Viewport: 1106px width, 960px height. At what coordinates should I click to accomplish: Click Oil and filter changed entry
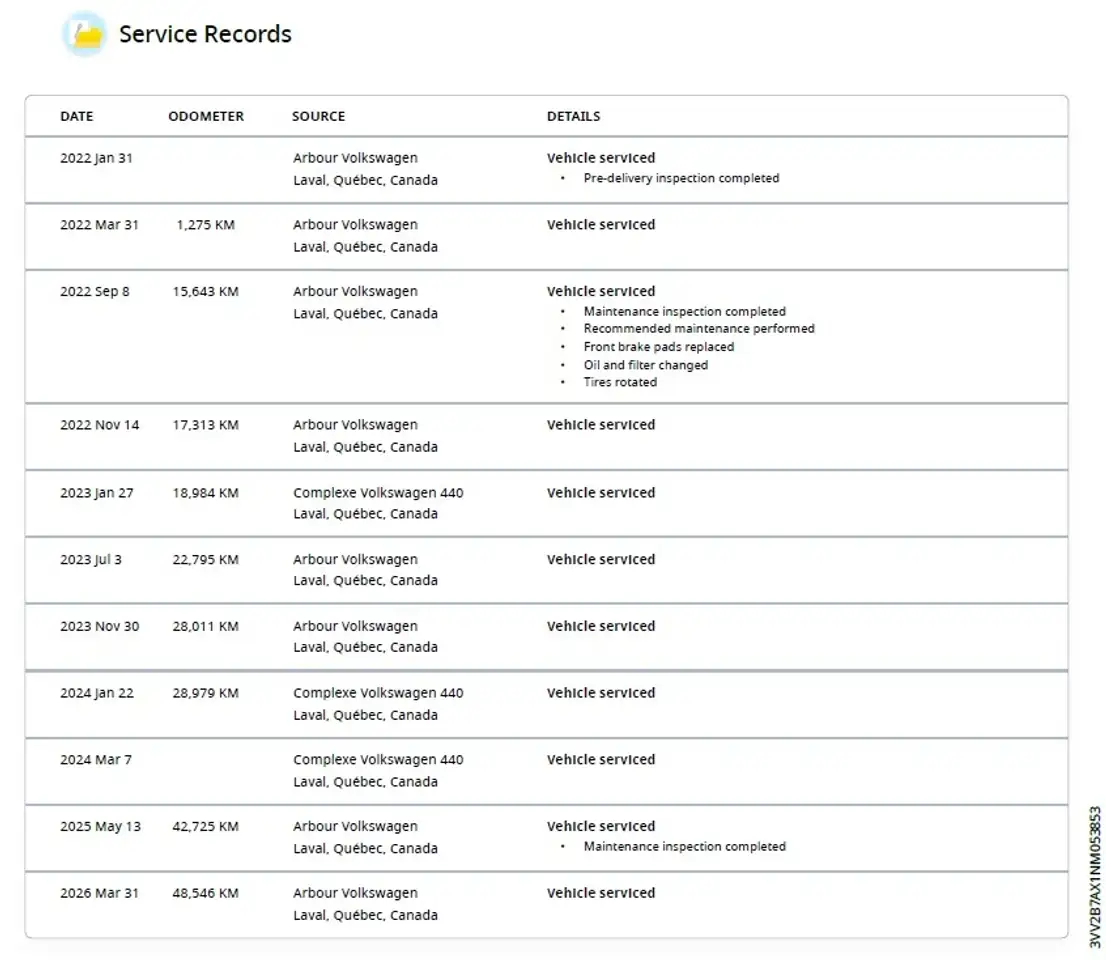point(645,365)
